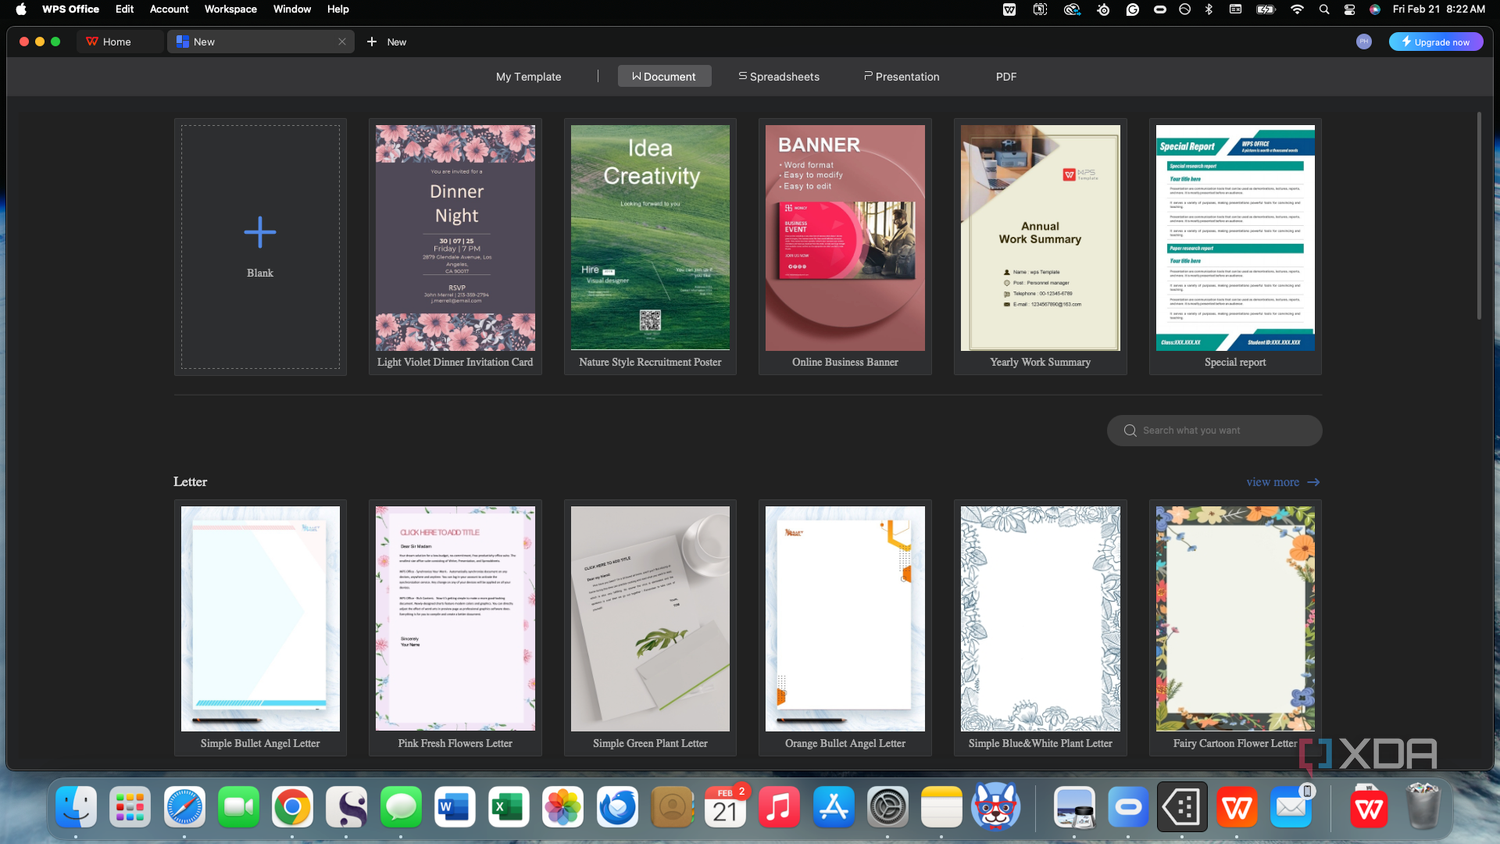The height and width of the screenshot is (844, 1500).
Task: Open the Workspace menu
Action: pos(230,9)
